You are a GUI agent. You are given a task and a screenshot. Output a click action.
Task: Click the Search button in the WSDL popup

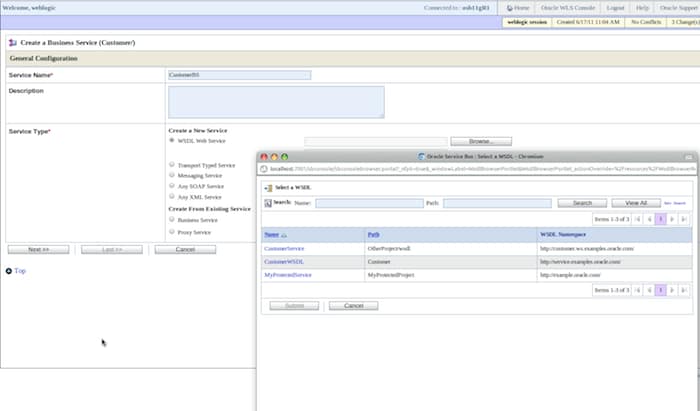tap(582, 203)
